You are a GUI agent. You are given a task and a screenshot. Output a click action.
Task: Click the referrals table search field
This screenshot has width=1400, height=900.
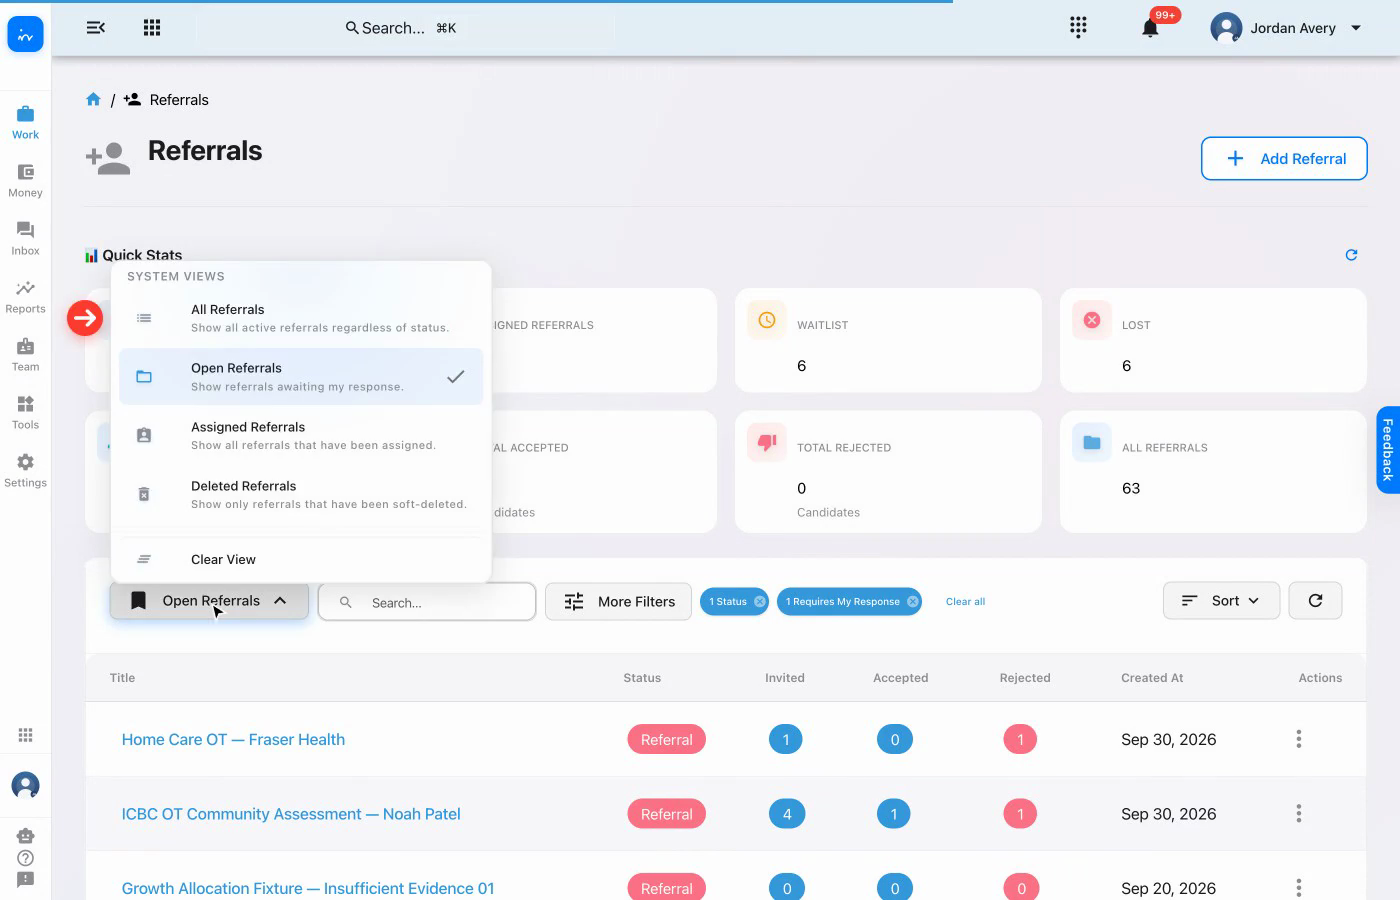pyautogui.click(x=427, y=602)
